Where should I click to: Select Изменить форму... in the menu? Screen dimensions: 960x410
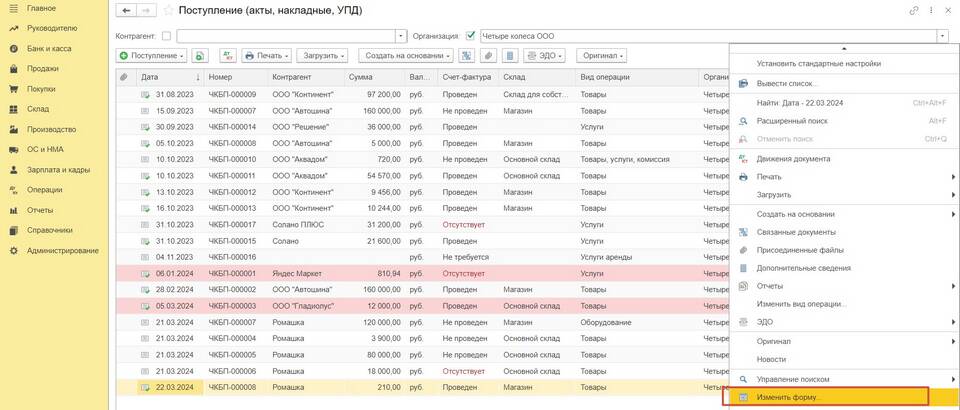(788, 398)
